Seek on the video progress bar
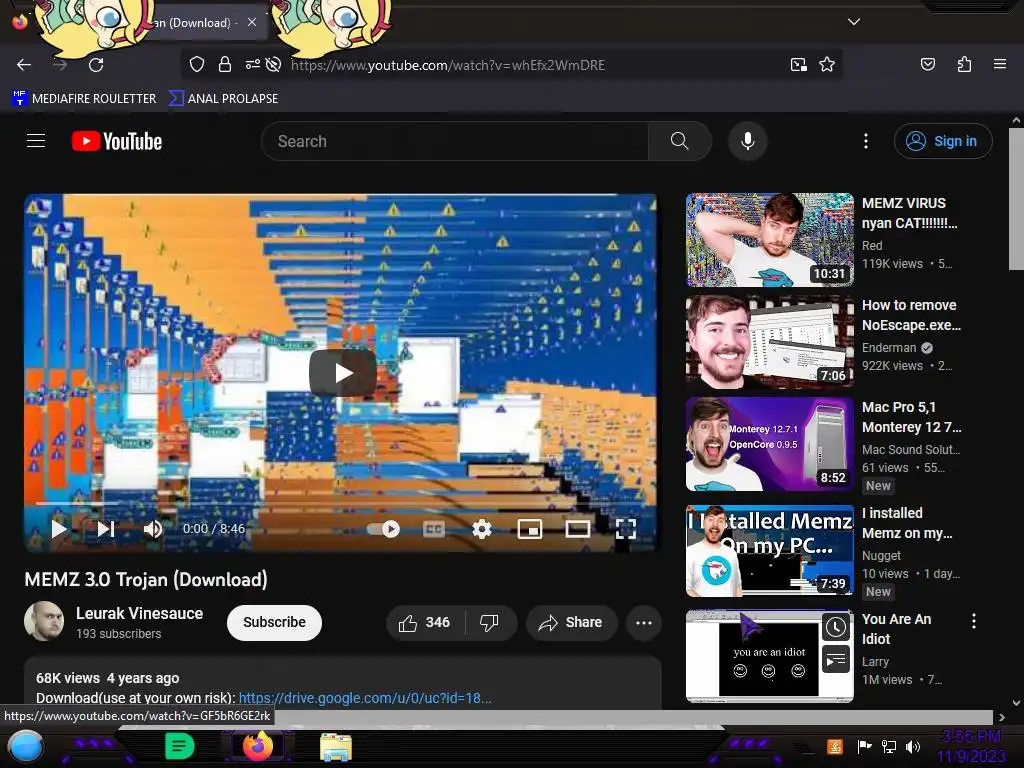 coord(340,504)
